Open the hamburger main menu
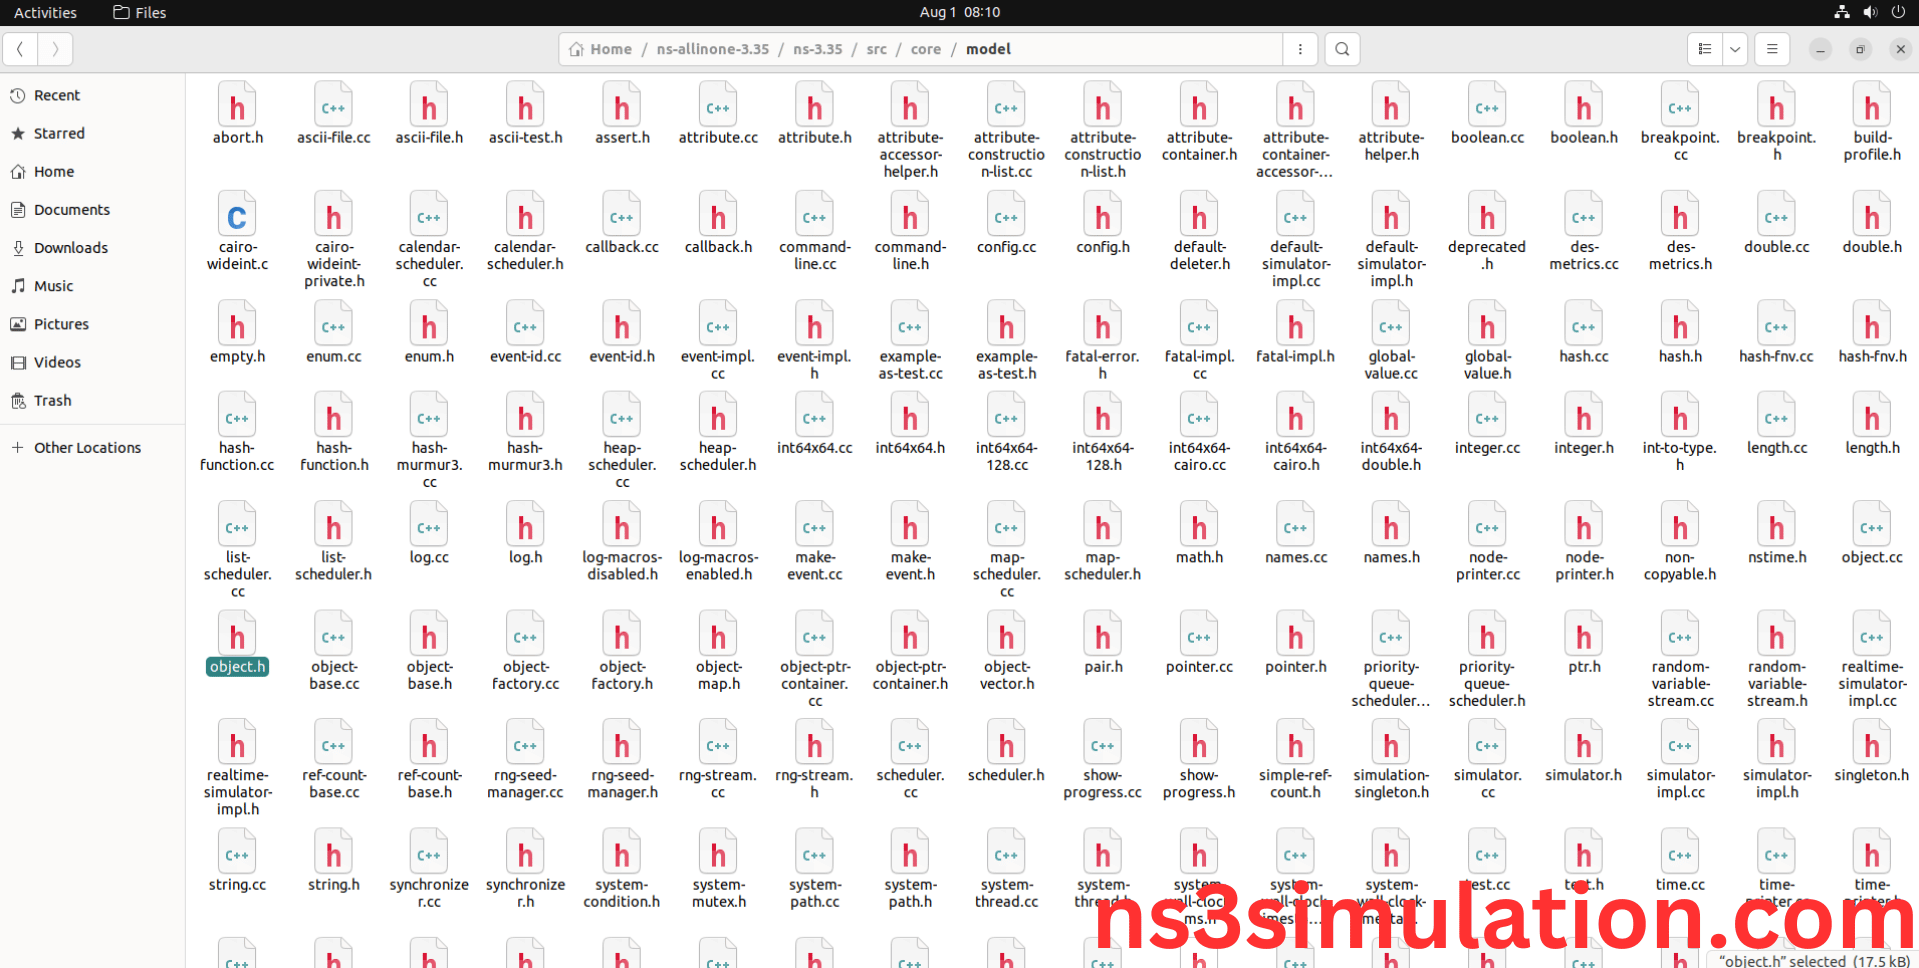The height and width of the screenshot is (968, 1919). click(x=1772, y=49)
